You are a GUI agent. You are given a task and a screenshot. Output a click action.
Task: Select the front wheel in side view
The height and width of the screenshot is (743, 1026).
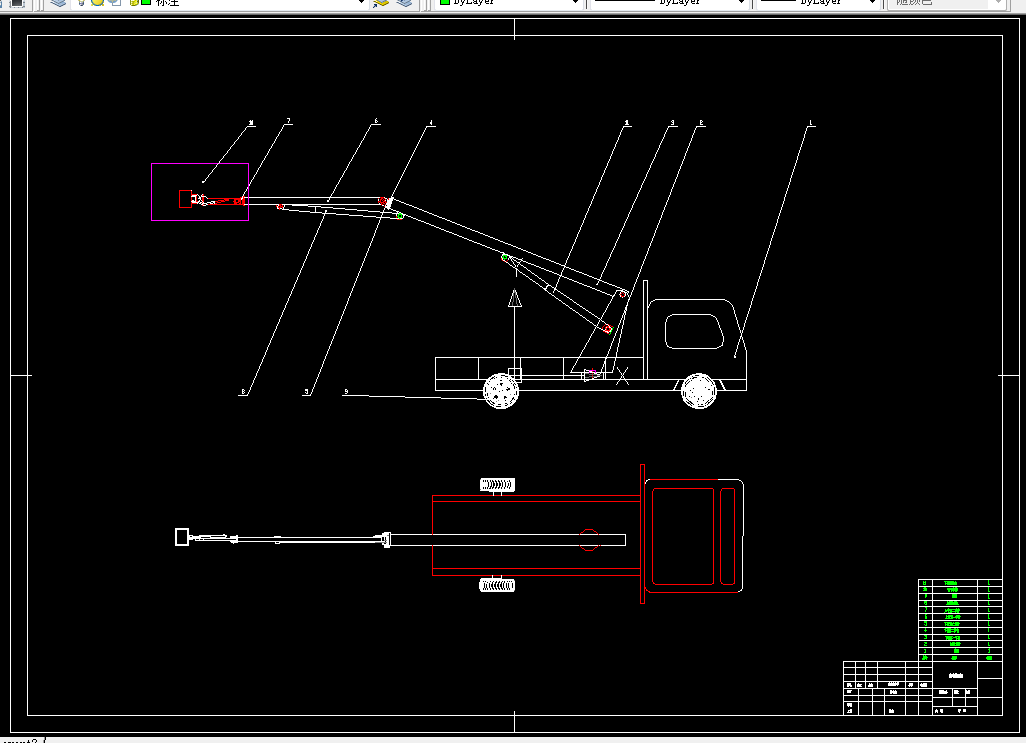pyautogui.click(x=699, y=391)
